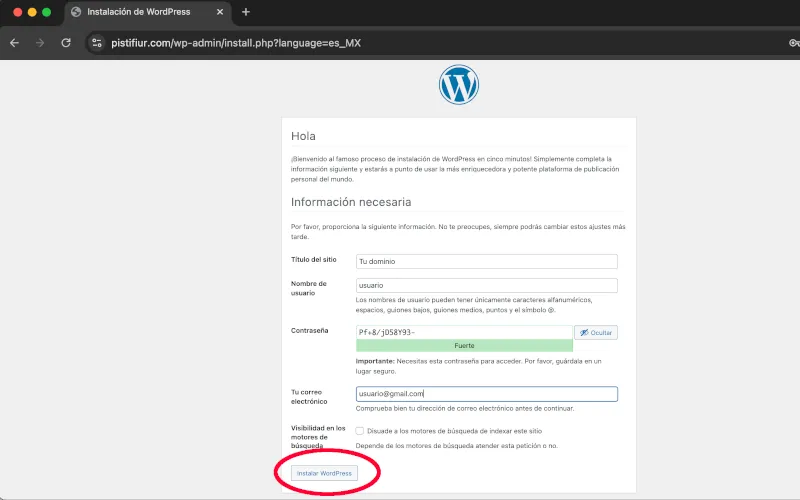Click the Título del sitio label
The image size is (800, 500).
pos(313,260)
